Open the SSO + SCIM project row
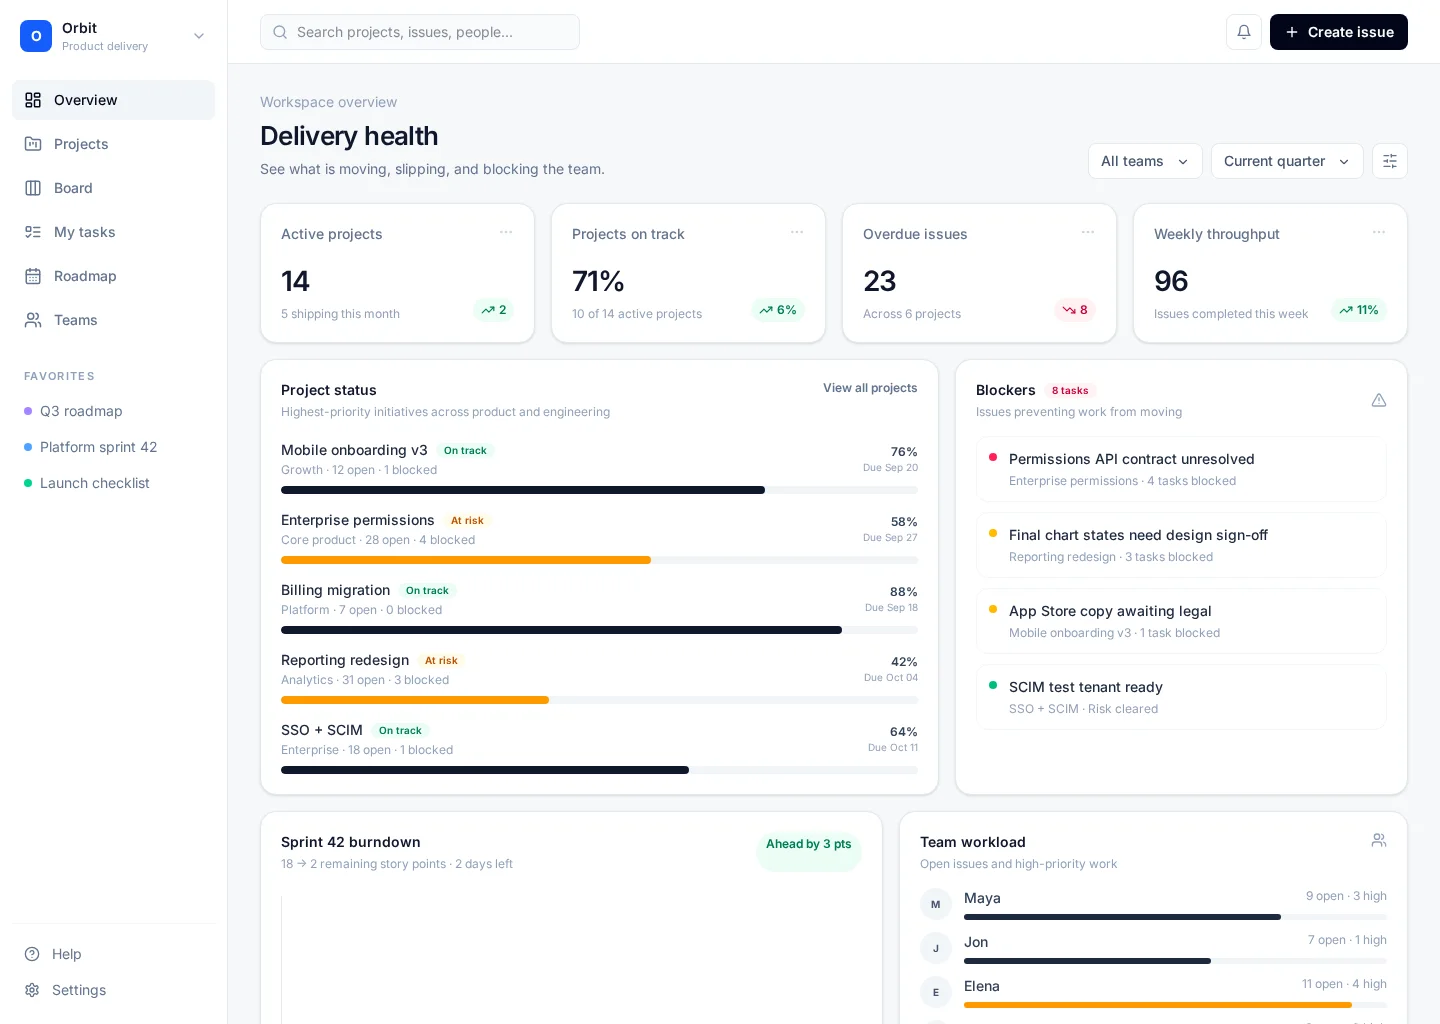 pyautogui.click(x=599, y=747)
